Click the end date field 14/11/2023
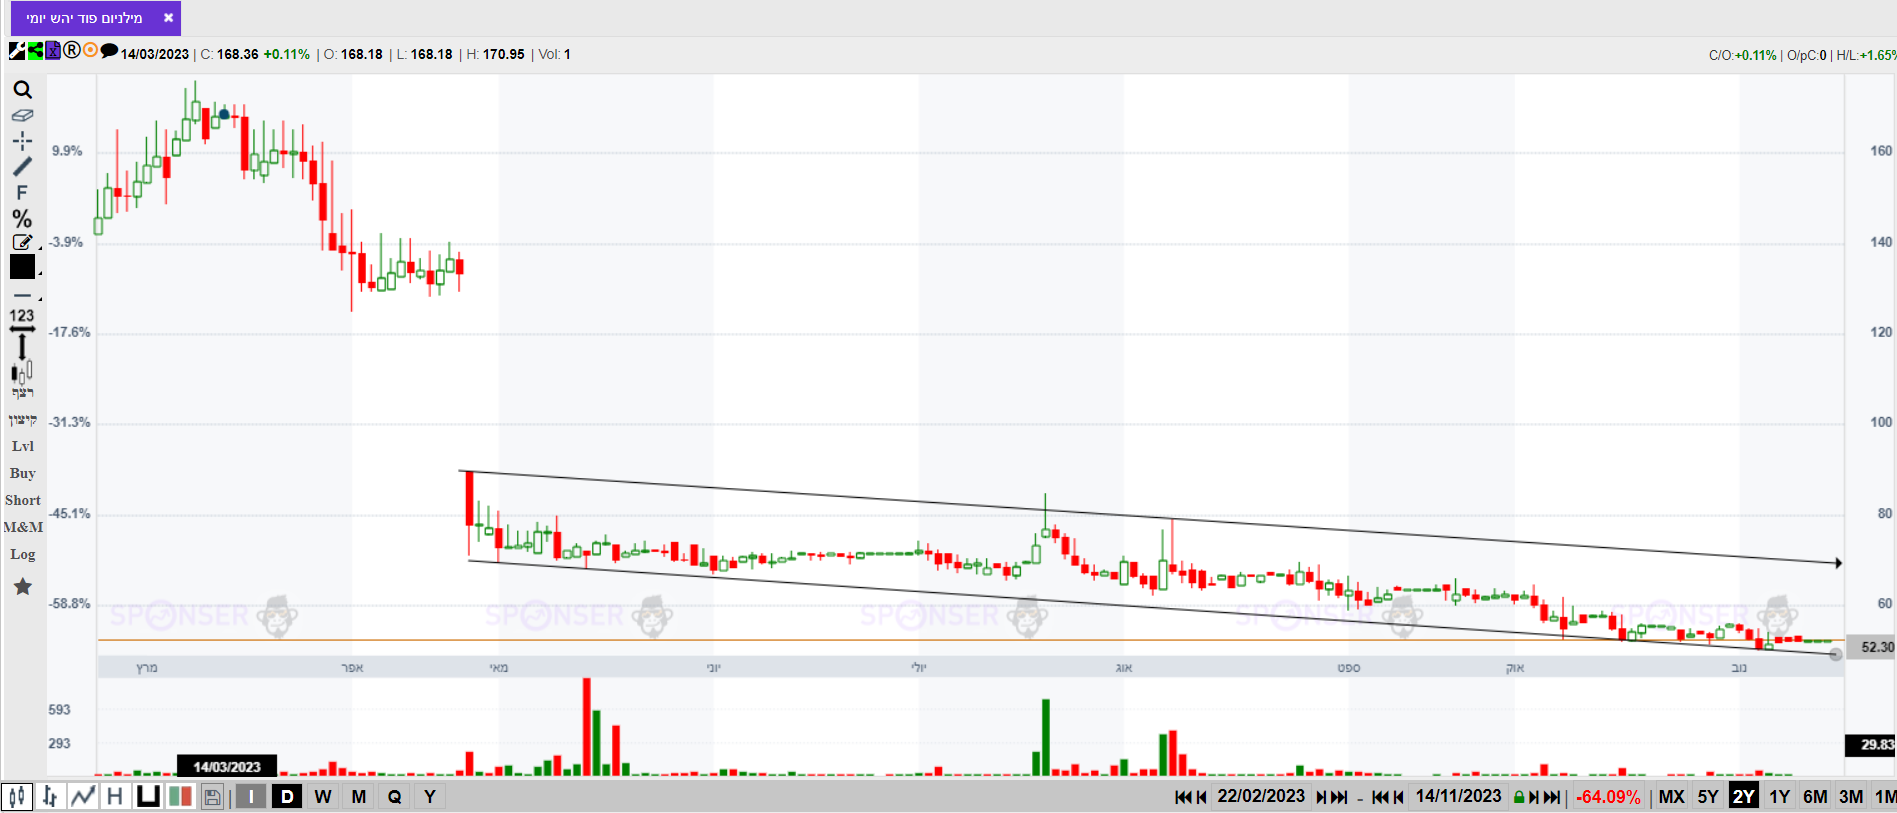Image resolution: width=1897 pixels, height=813 pixels. 1458,796
